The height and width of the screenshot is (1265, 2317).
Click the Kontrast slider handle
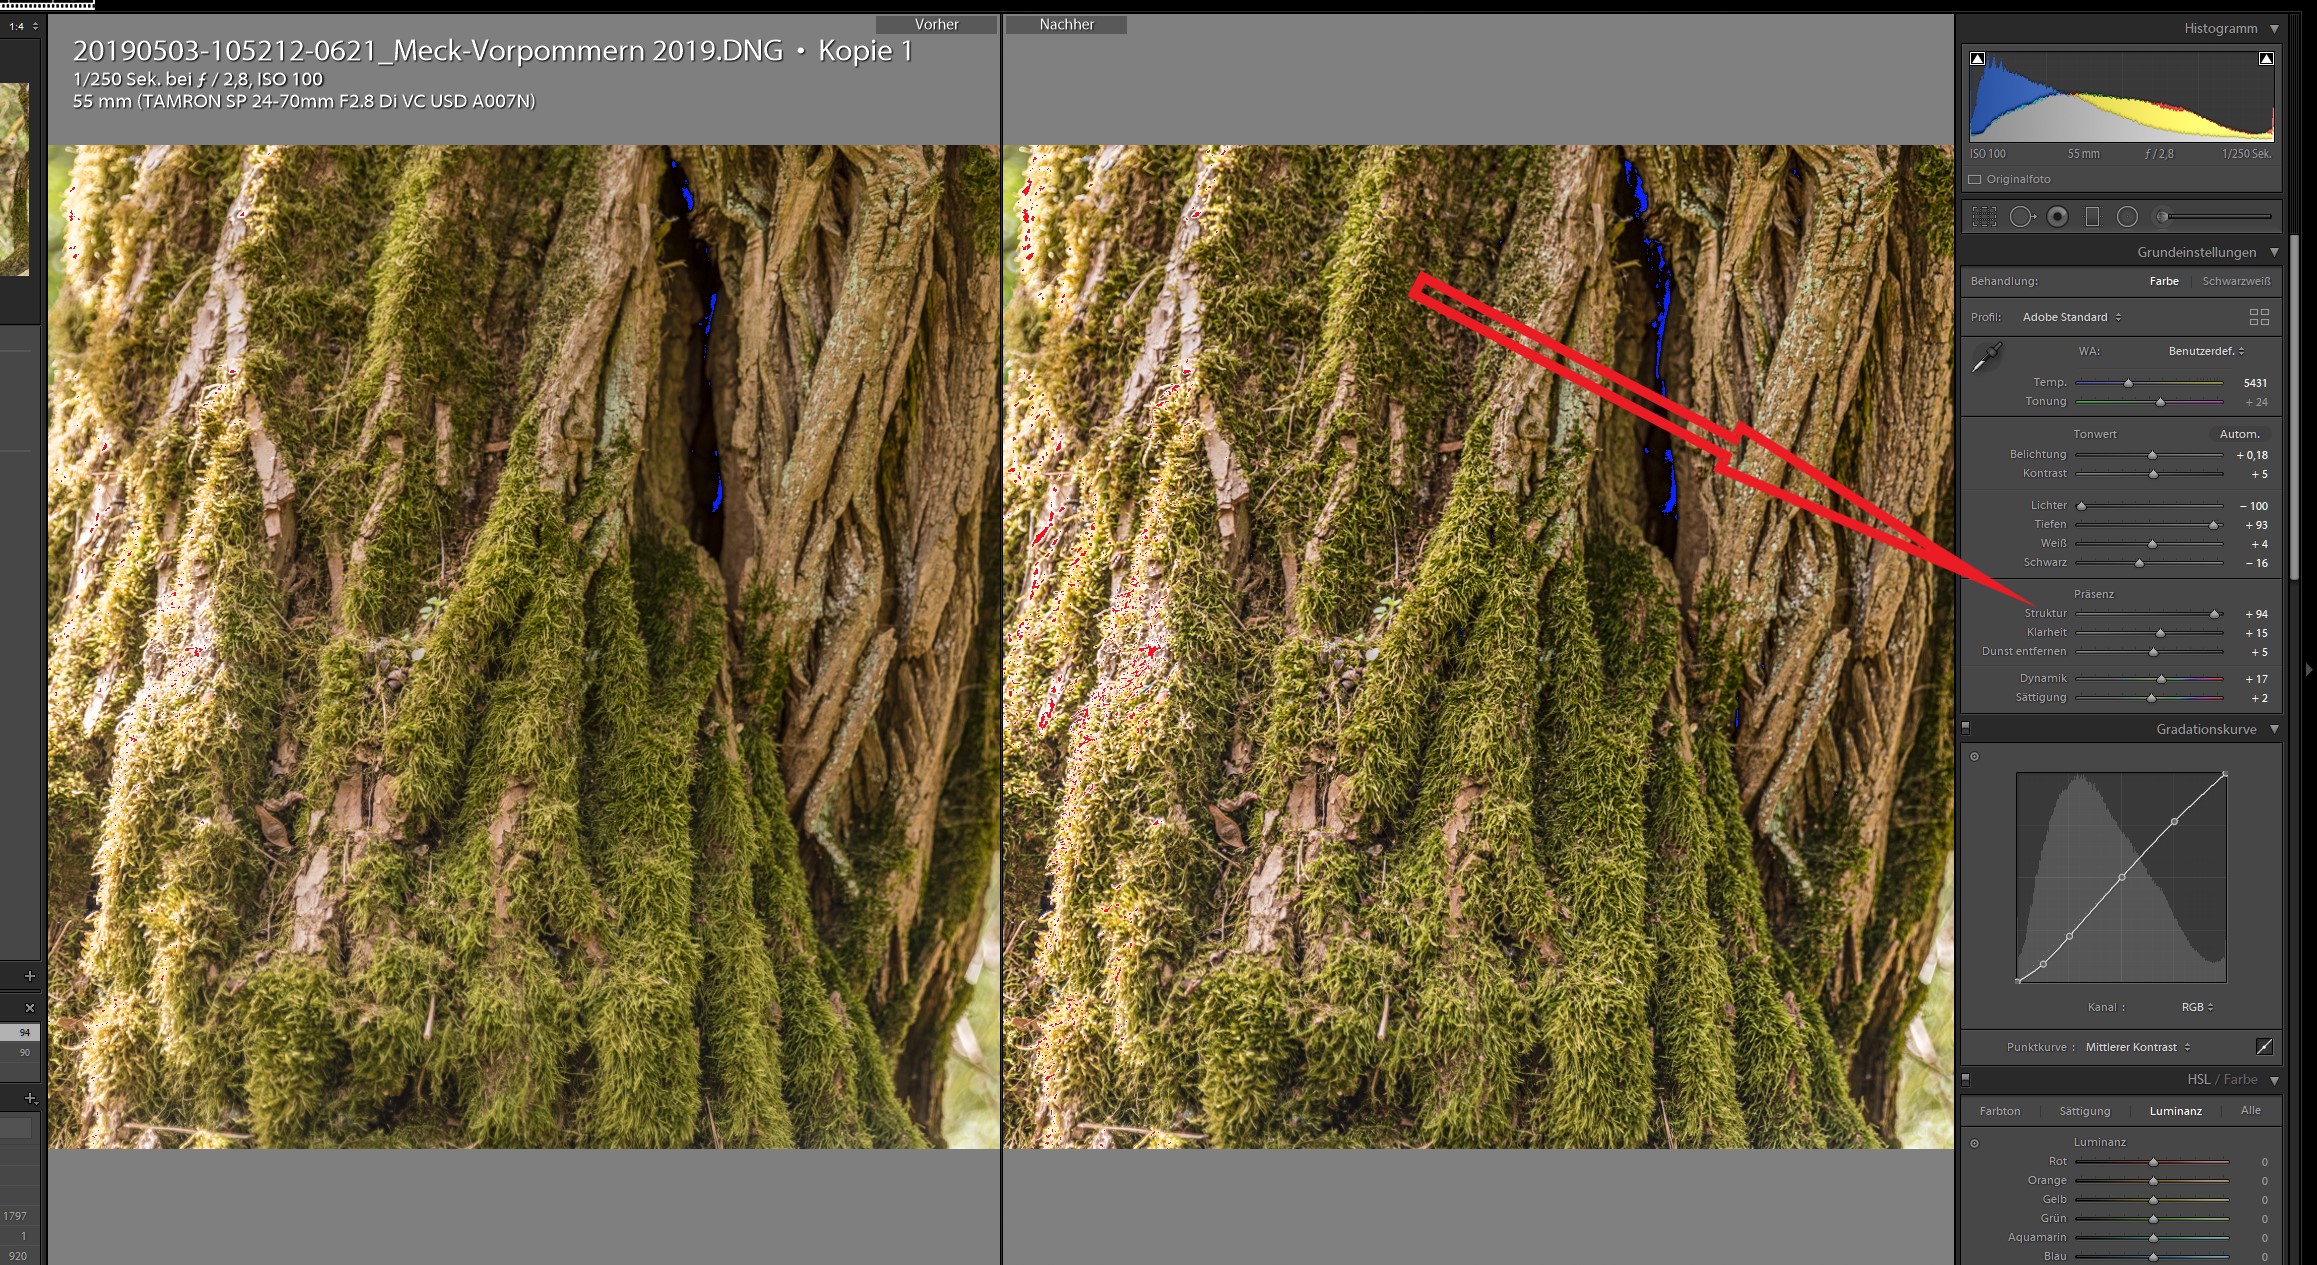[x=2153, y=474]
